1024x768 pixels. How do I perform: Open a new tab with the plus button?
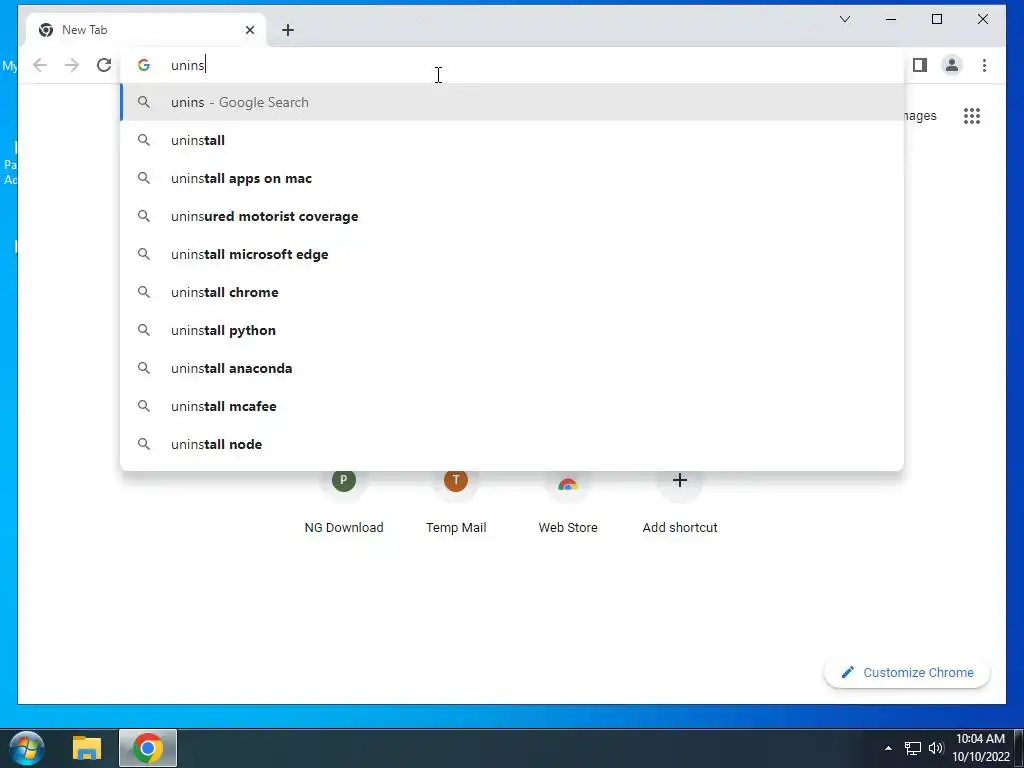[x=288, y=30]
